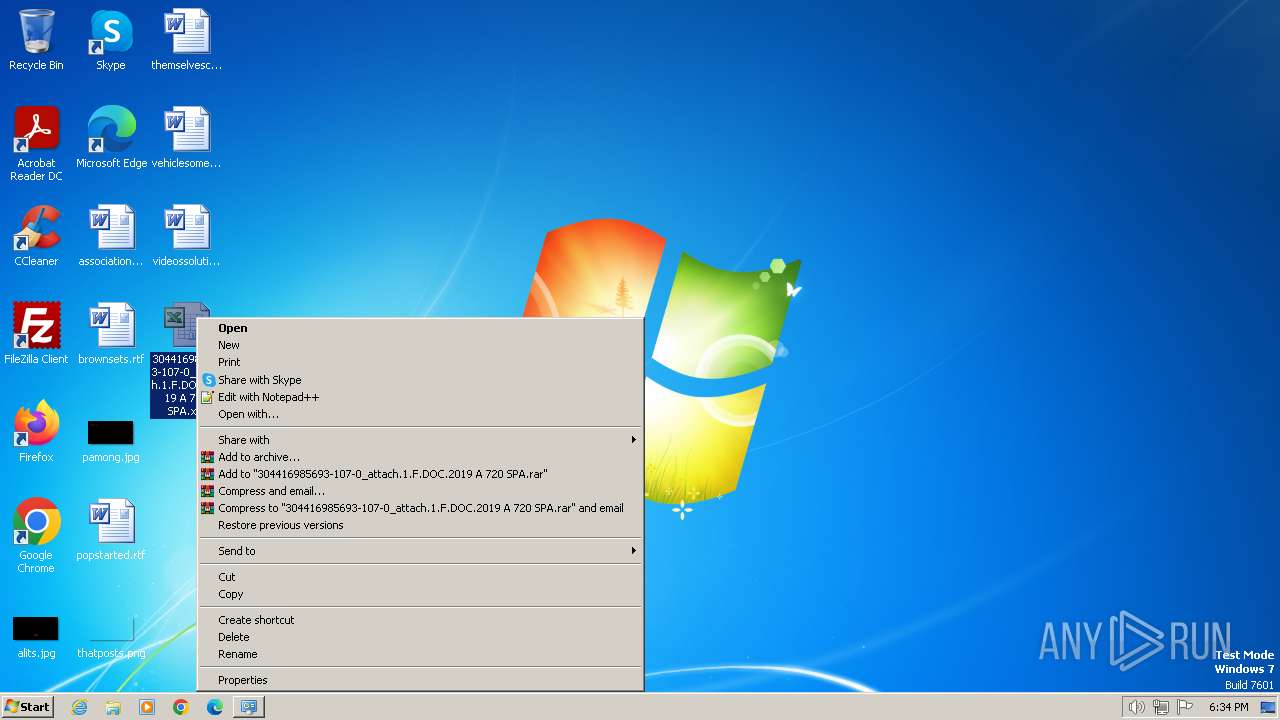Open the Recycle Bin desktop icon
Viewport: 1280px width, 720px height.
coord(36,40)
